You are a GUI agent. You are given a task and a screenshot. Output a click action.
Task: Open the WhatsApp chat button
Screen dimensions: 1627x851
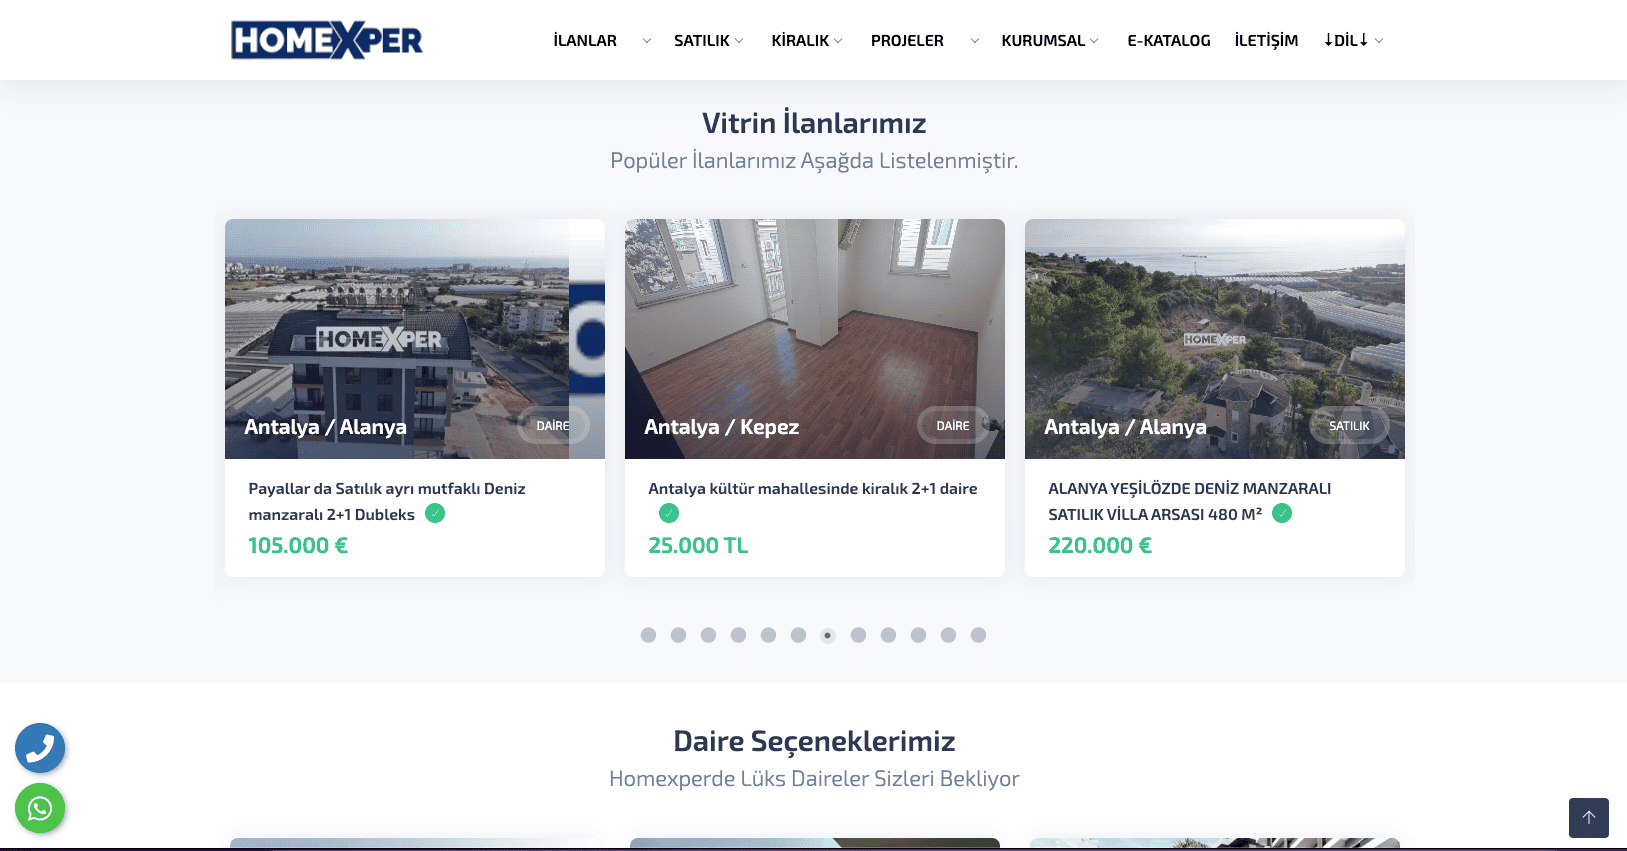(x=40, y=808)
